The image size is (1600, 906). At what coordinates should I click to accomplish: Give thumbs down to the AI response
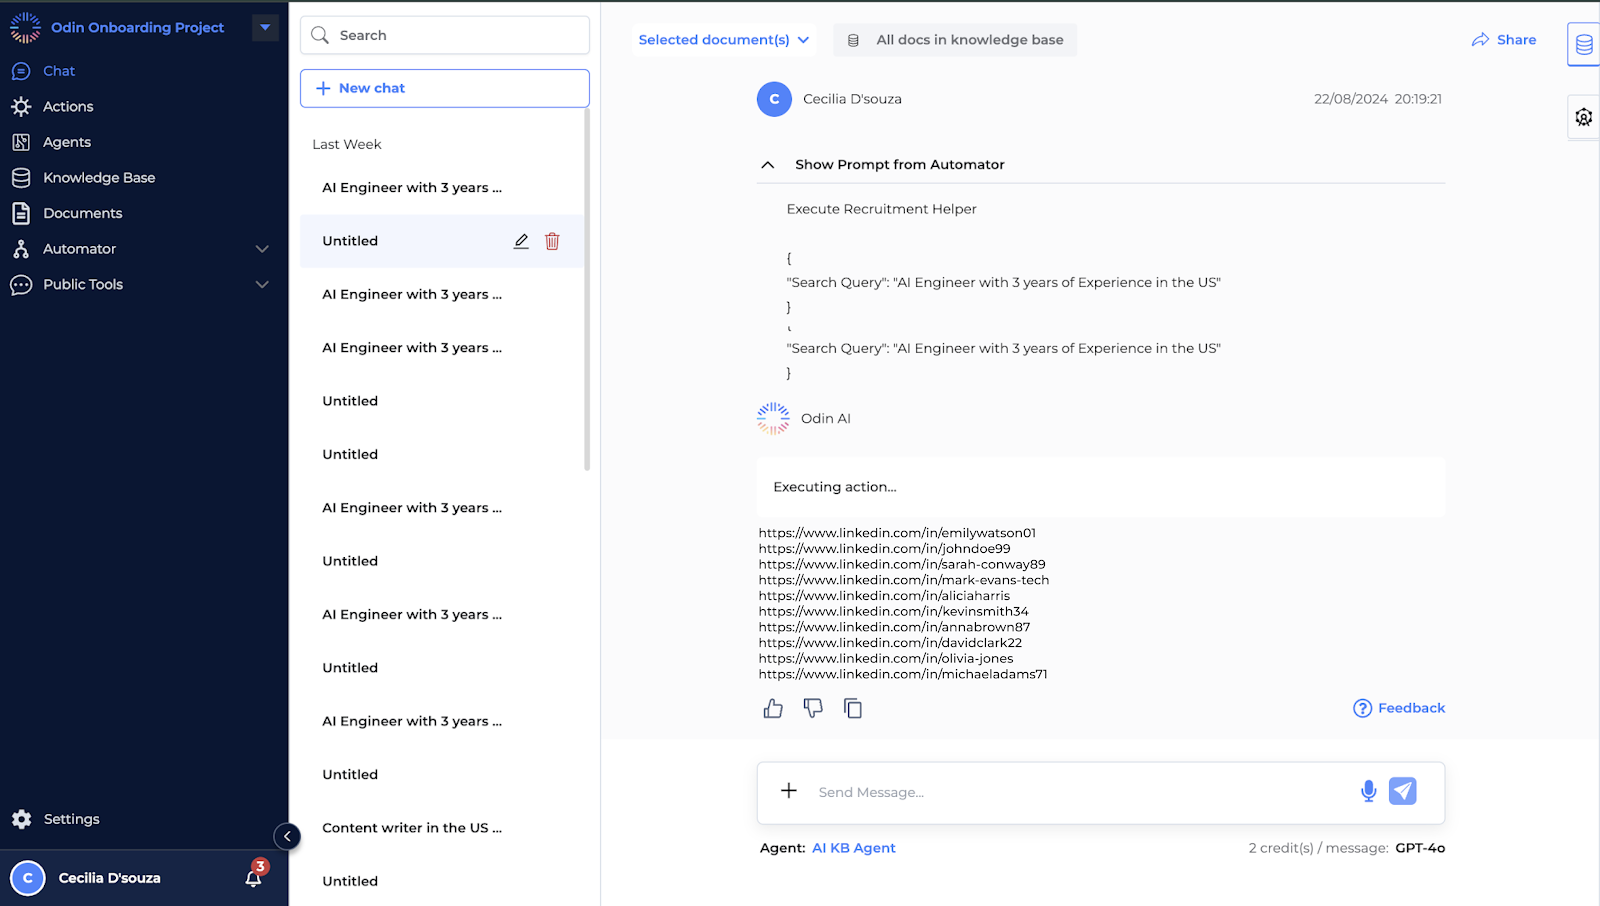tap(813, 708)
